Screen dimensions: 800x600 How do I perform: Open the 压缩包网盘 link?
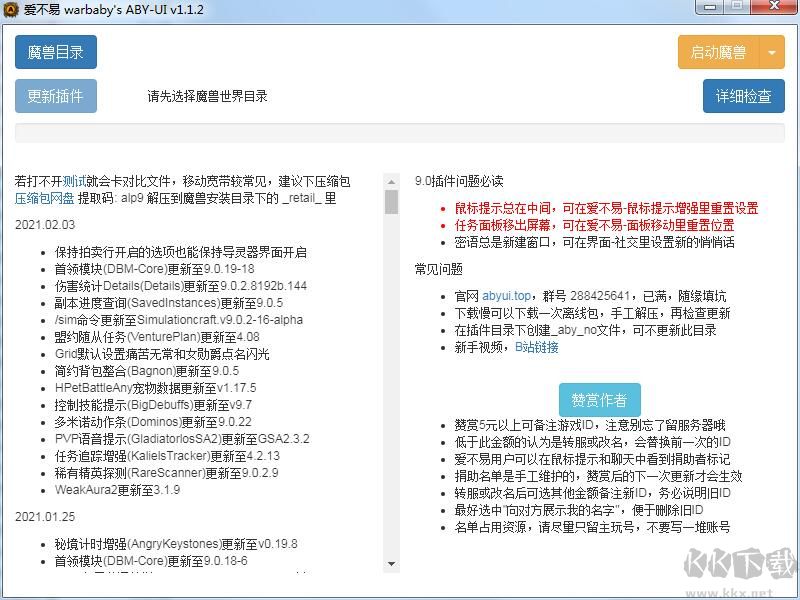tap(44, 198)
